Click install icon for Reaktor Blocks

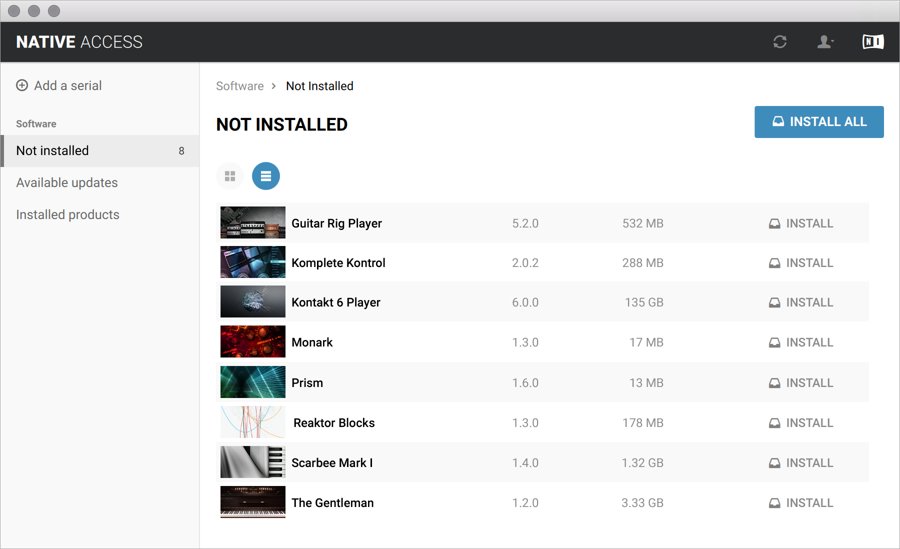click(x=774, y=423)
